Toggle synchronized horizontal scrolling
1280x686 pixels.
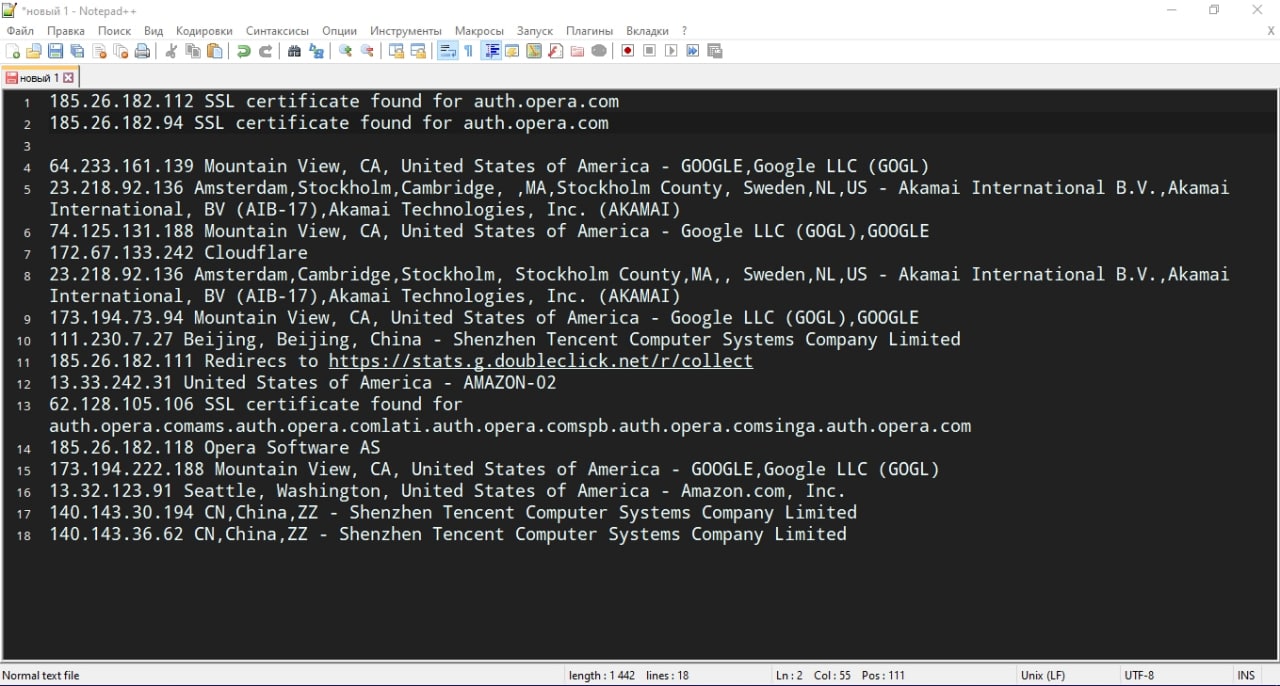[x=418, y=51]
